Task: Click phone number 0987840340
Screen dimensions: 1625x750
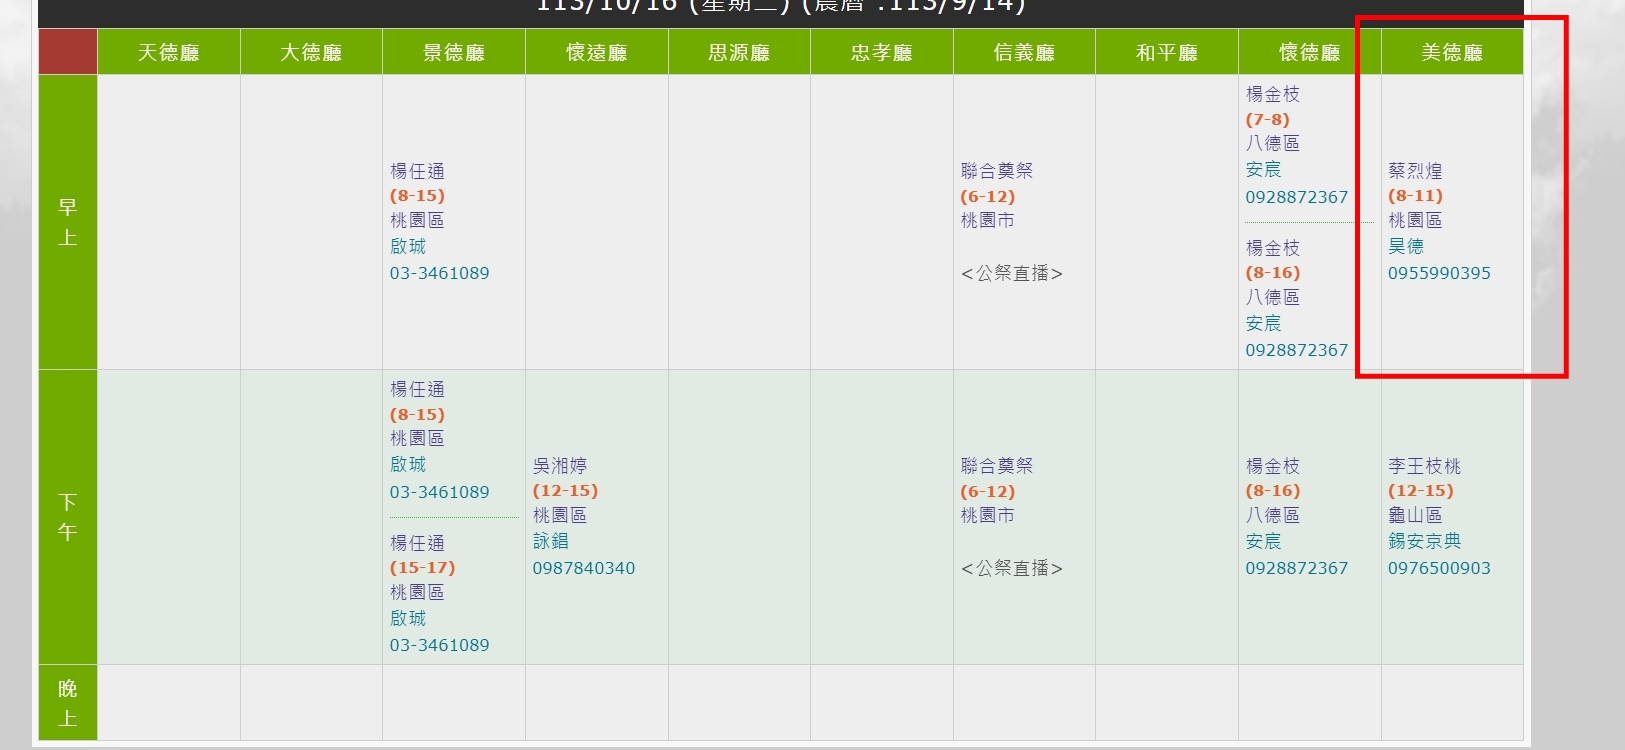Action: pyautogui.click(x=583, y=568)
